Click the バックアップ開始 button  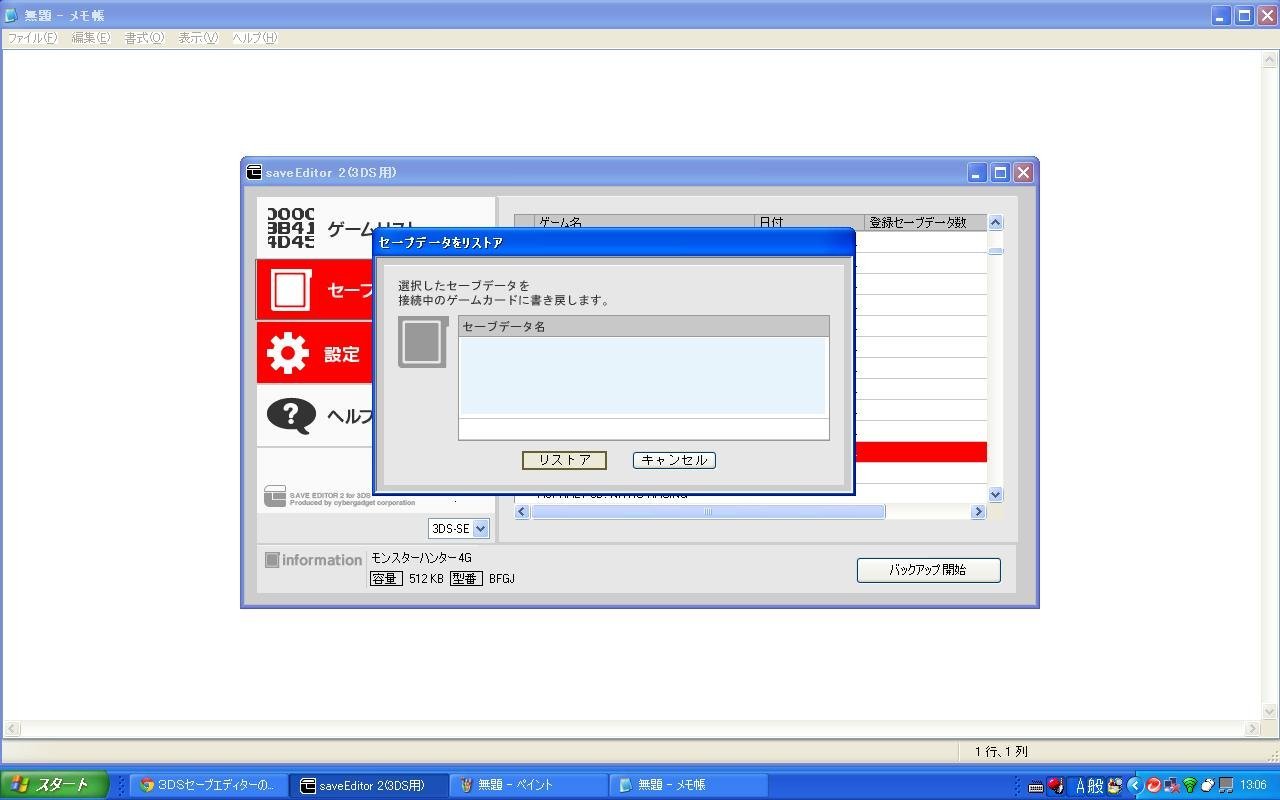point(928,570)
